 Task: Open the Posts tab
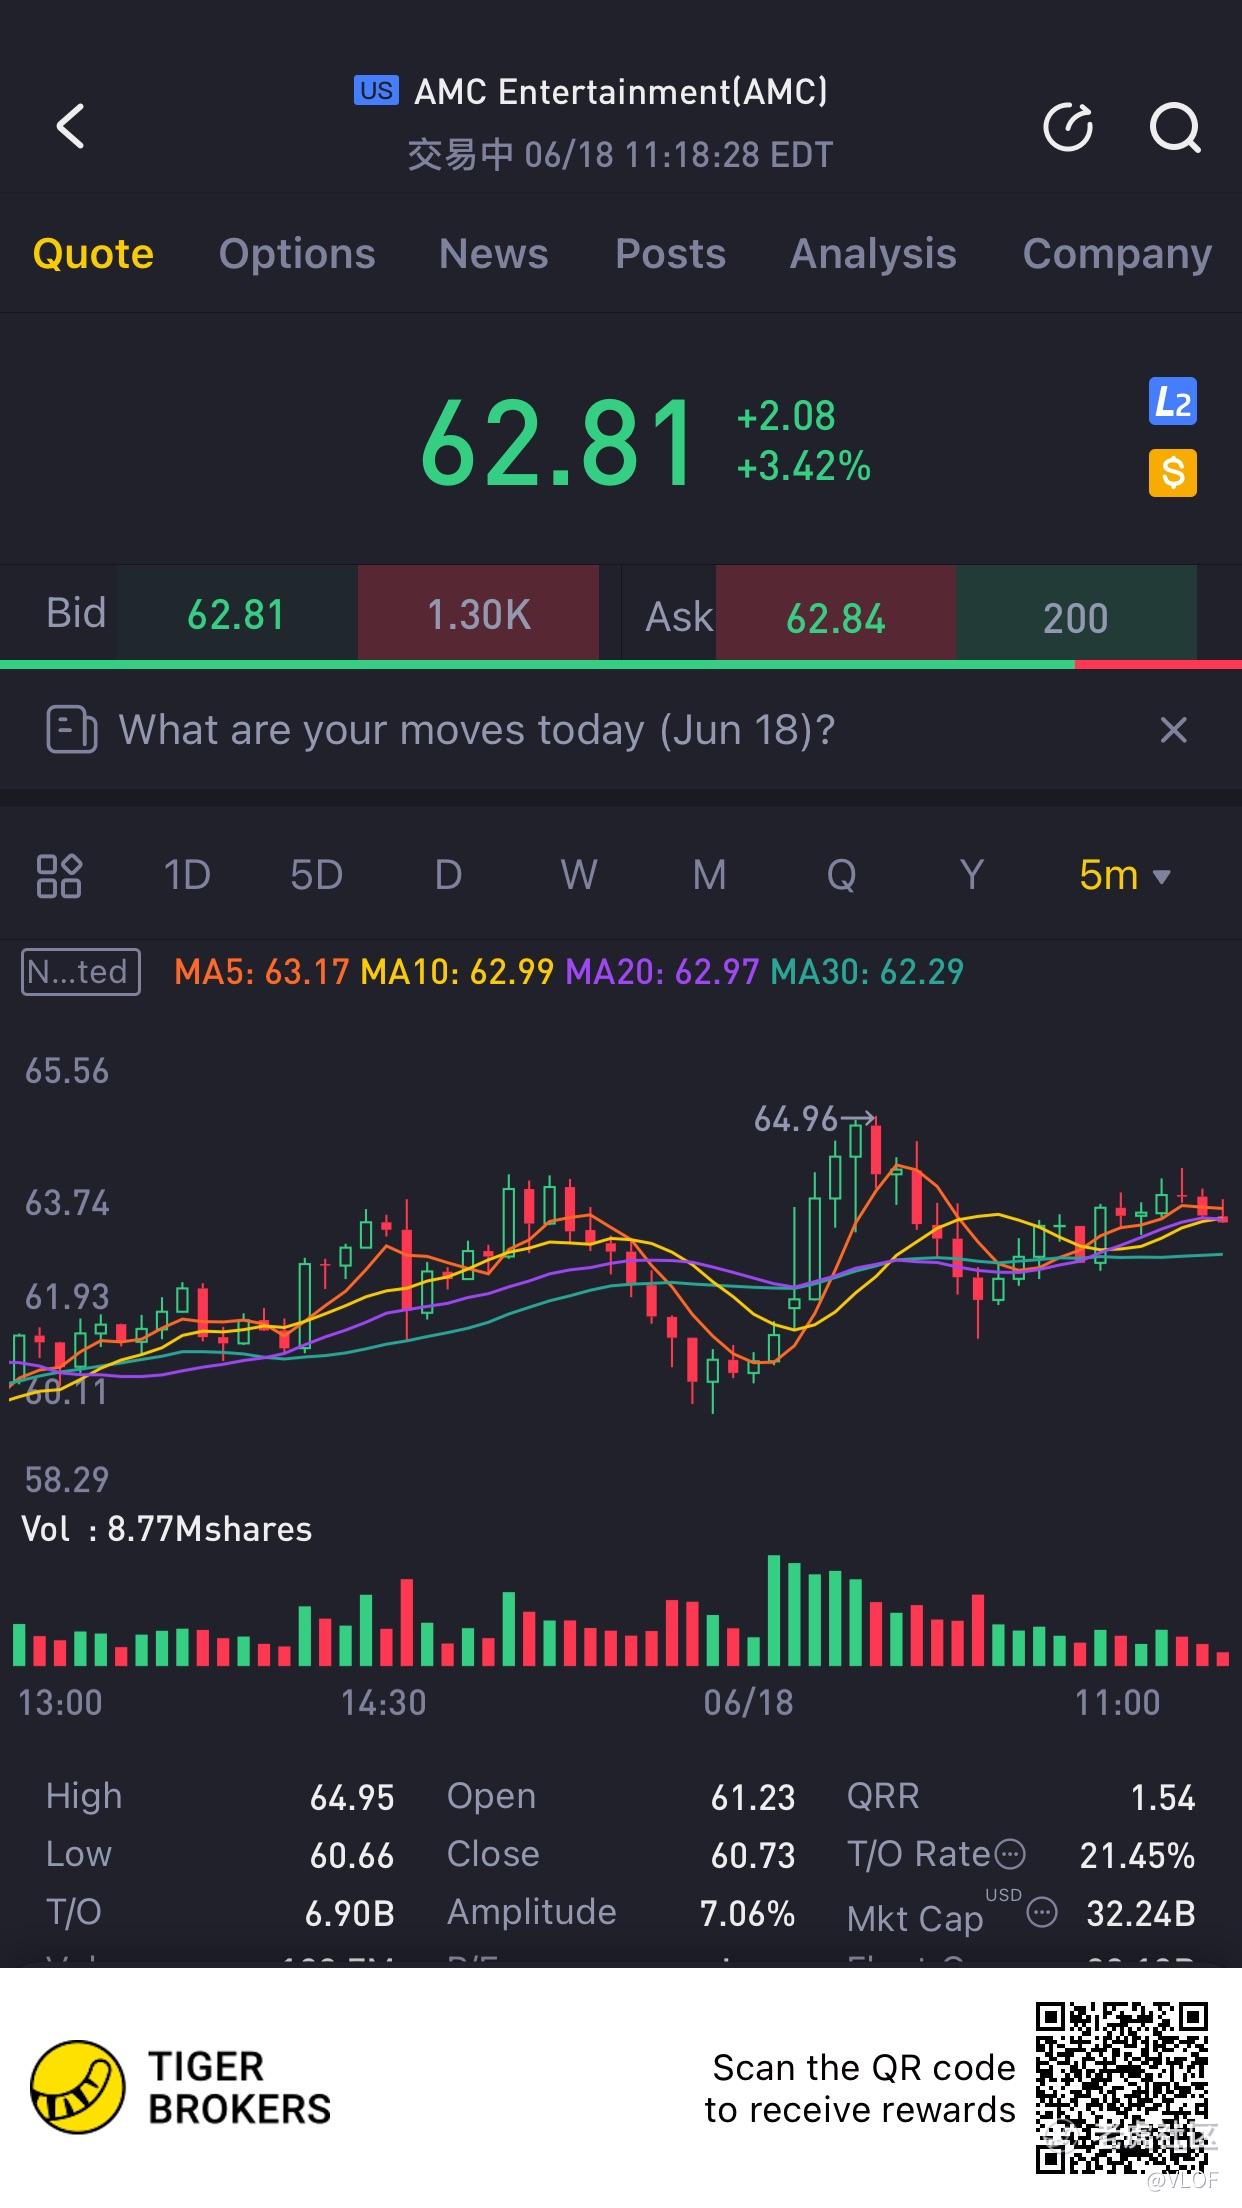pyautogui.click(x=670, y=254)
